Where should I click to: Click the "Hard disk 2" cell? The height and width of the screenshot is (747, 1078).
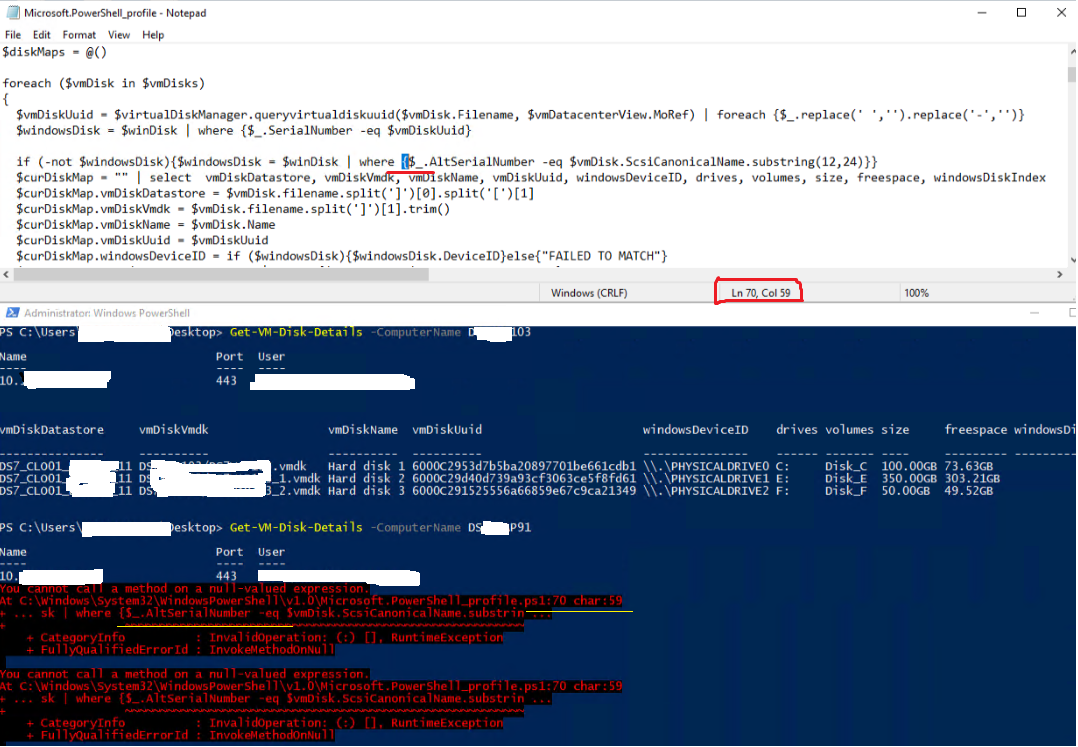tap(366, 479)
